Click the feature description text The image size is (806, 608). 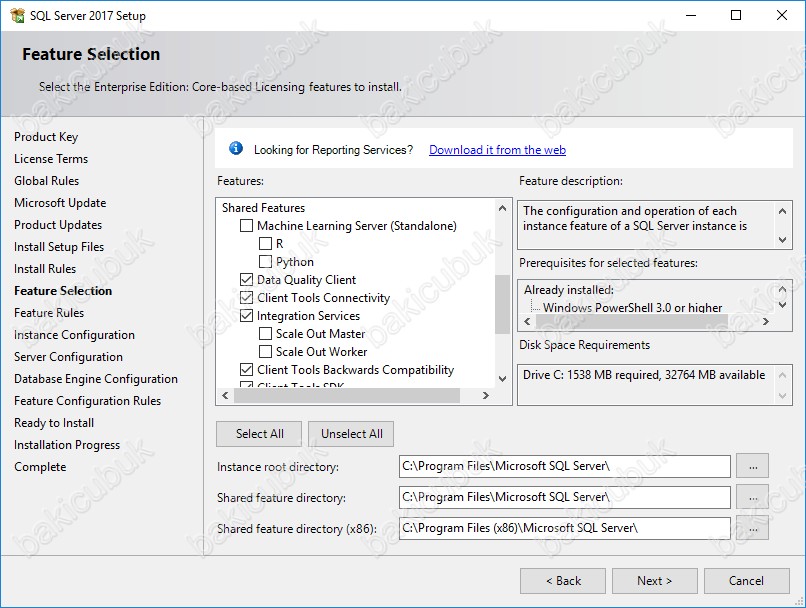(635, 218)
